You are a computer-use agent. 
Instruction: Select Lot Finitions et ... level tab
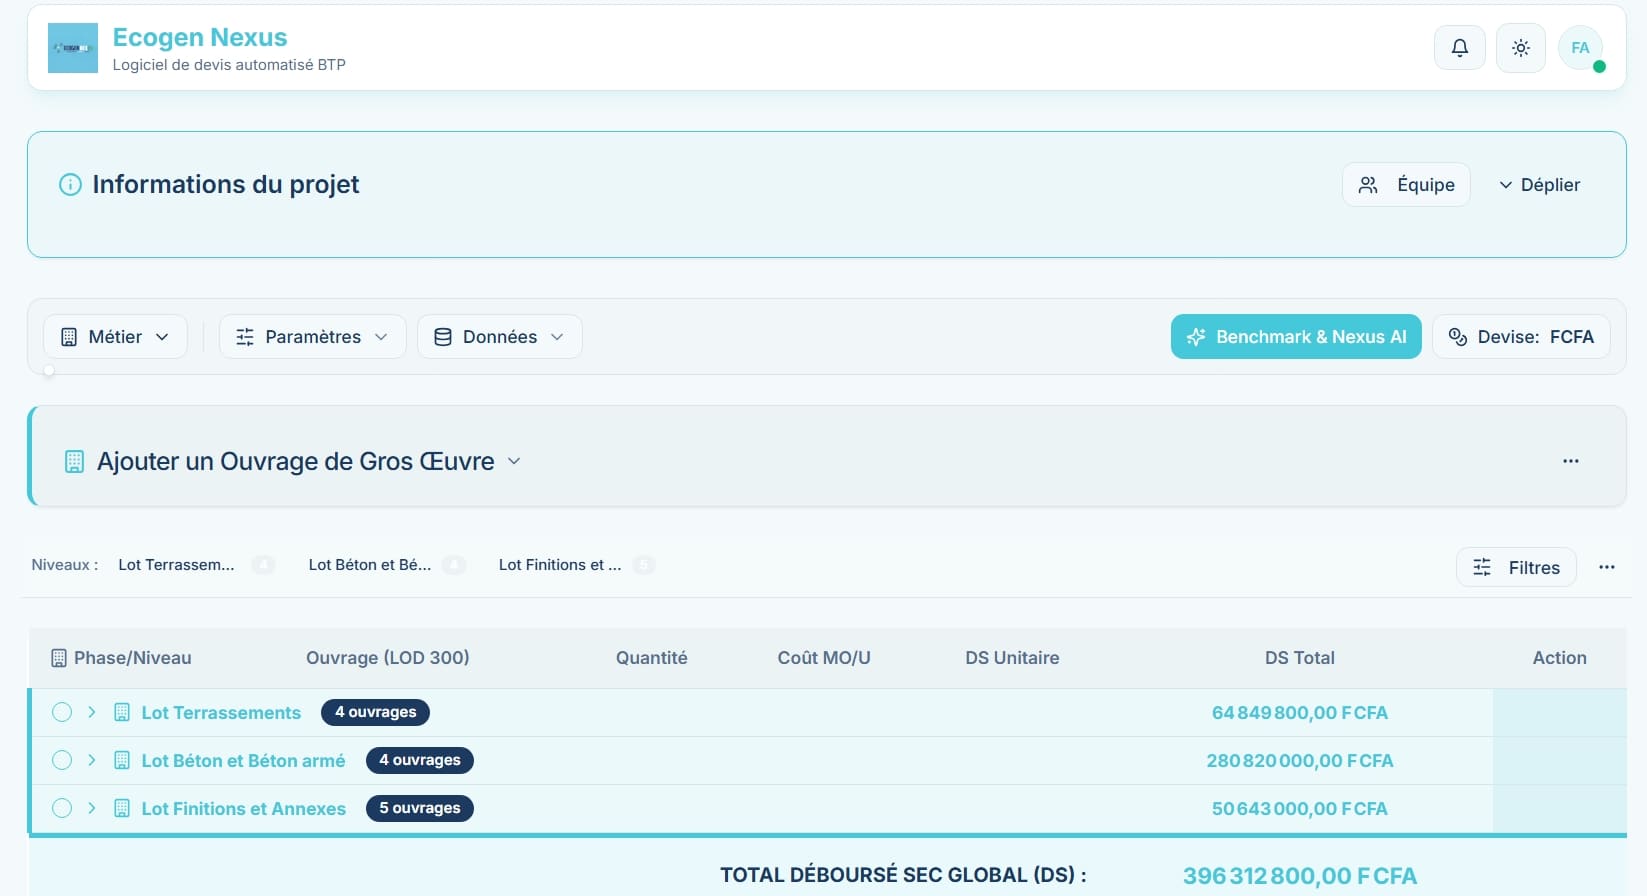click(576, 565)
